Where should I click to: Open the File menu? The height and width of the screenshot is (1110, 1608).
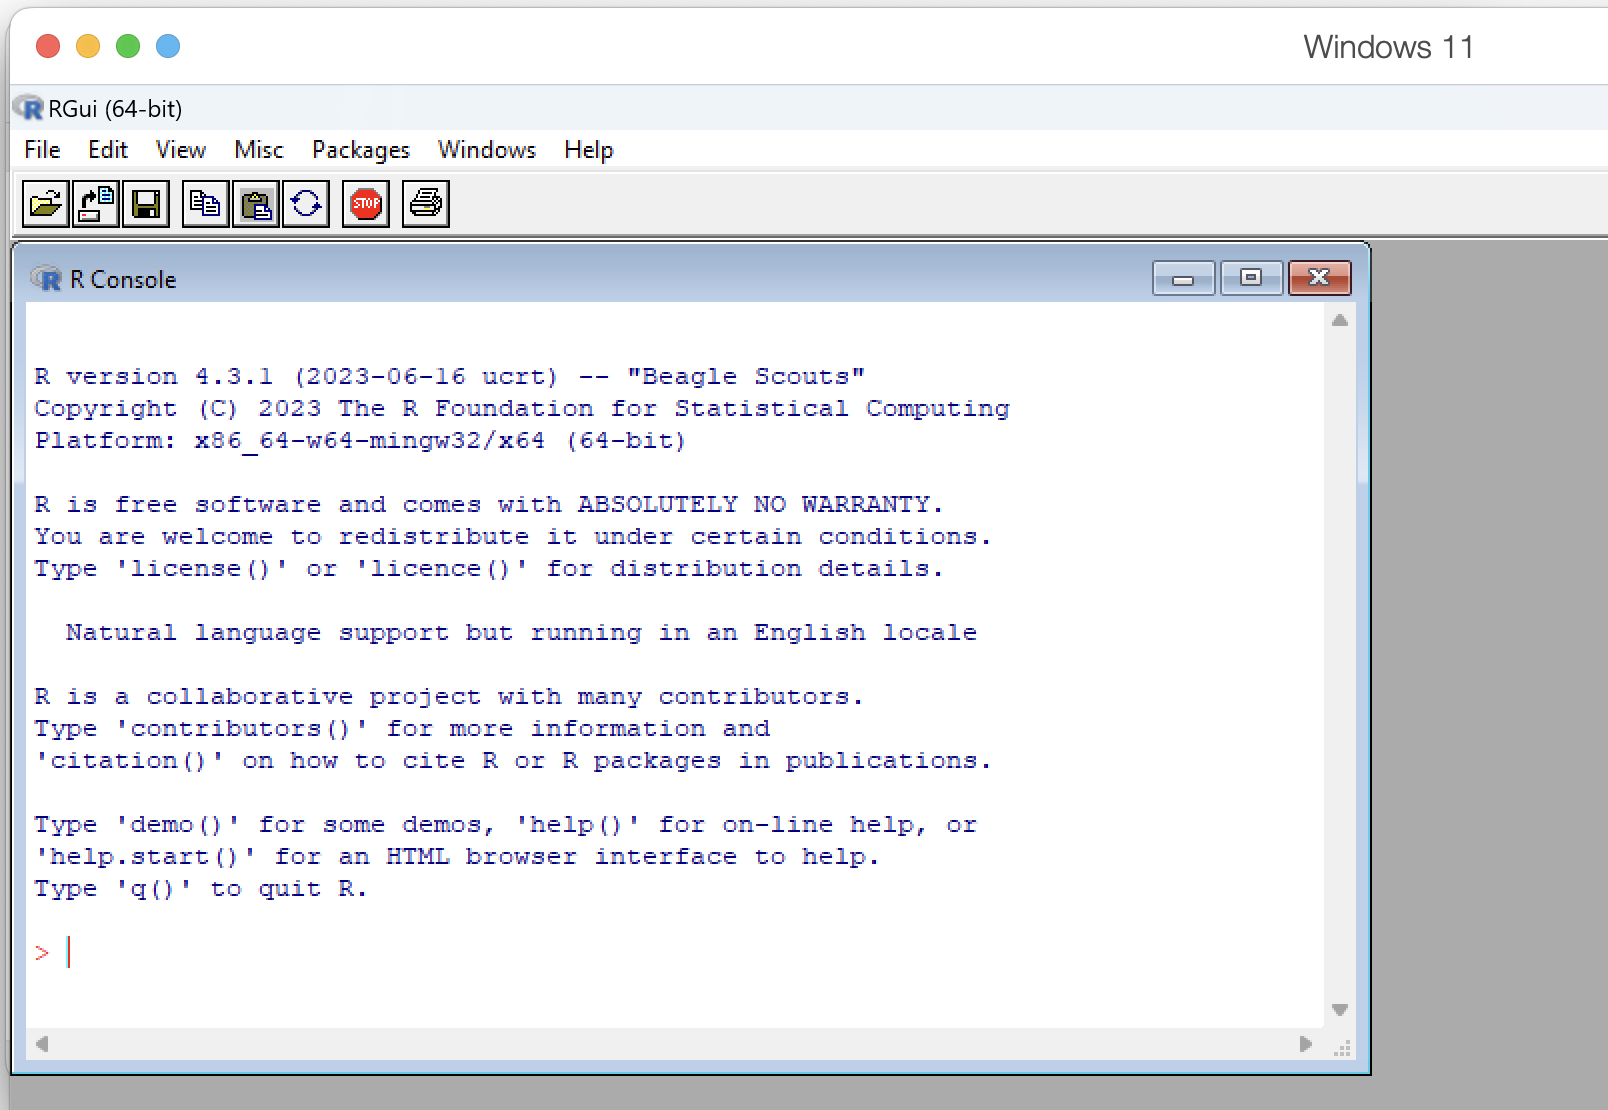42,150
